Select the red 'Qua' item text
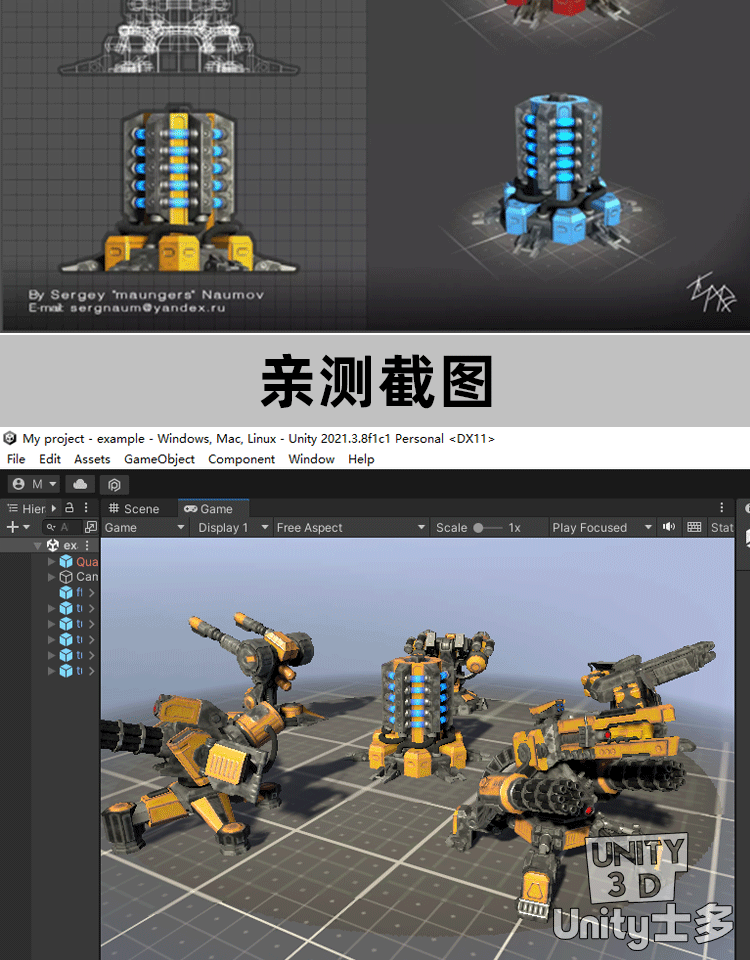 click(x=87, y=561)
